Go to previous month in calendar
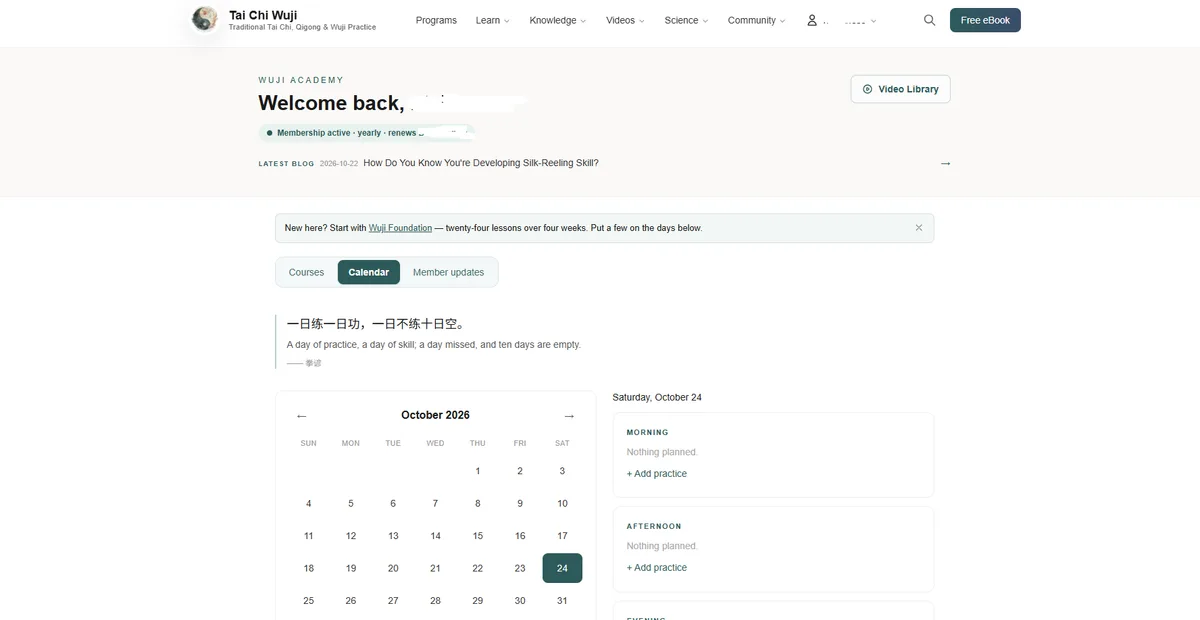The image size is (1200, 620). pyautogui.click(x=302, y=416)
